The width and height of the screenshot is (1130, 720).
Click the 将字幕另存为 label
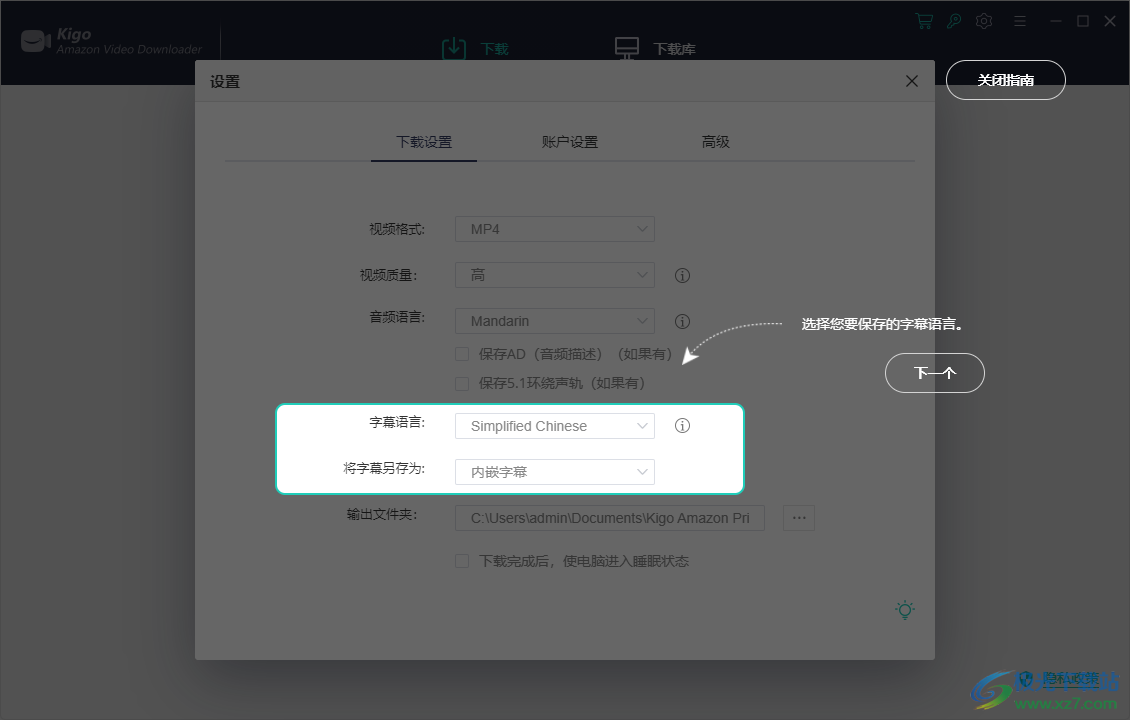384,468
